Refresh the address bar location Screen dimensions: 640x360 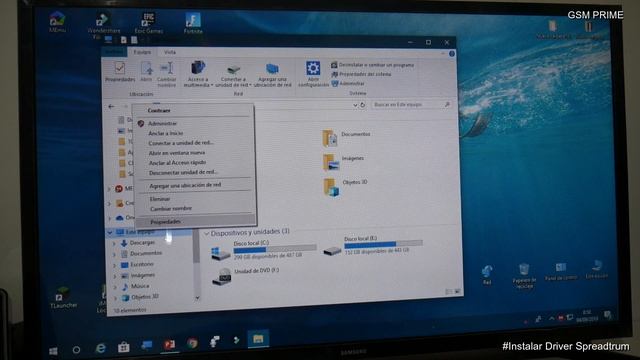[362, 105]
